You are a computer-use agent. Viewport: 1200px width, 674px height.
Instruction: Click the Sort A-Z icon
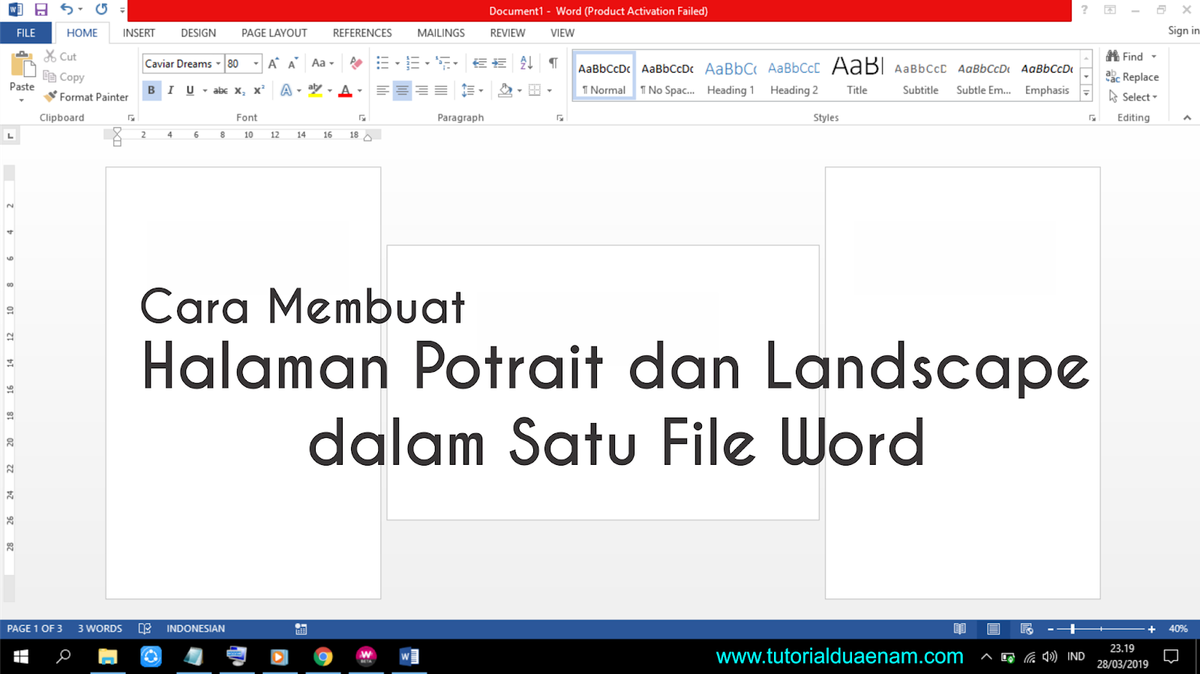coord(527,63)
